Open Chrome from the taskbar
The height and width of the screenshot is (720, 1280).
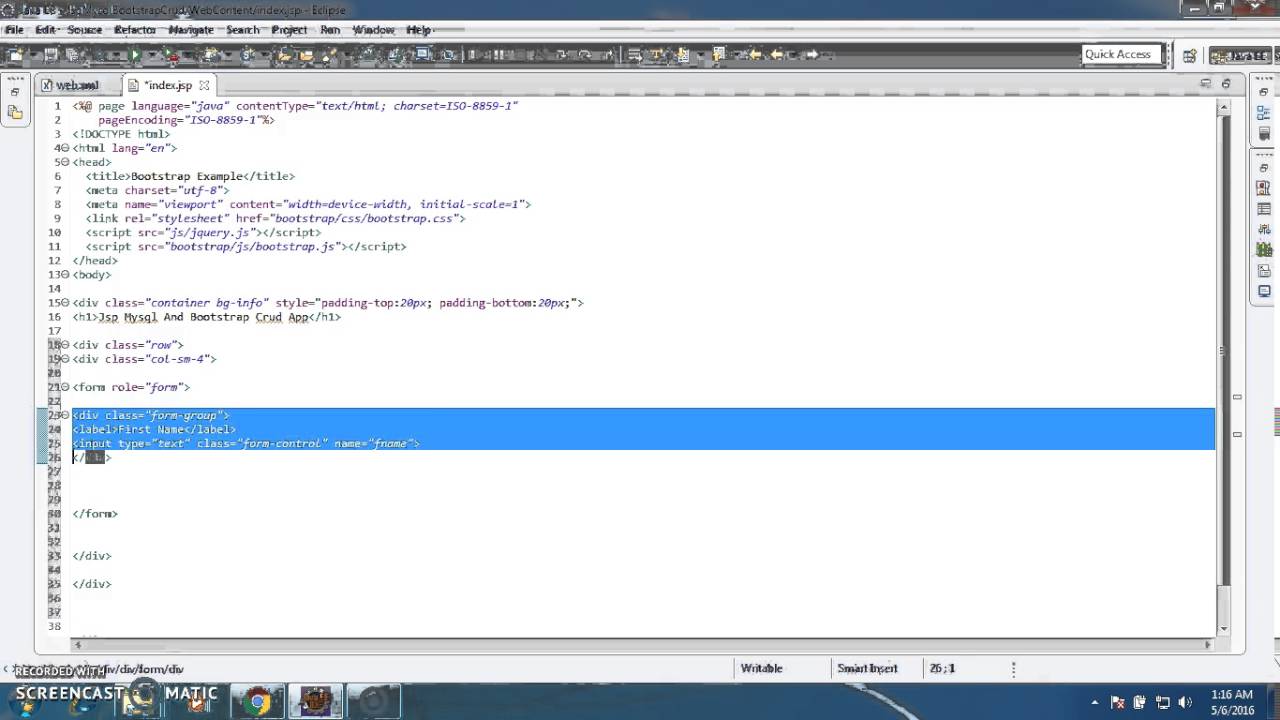[258, 702]
